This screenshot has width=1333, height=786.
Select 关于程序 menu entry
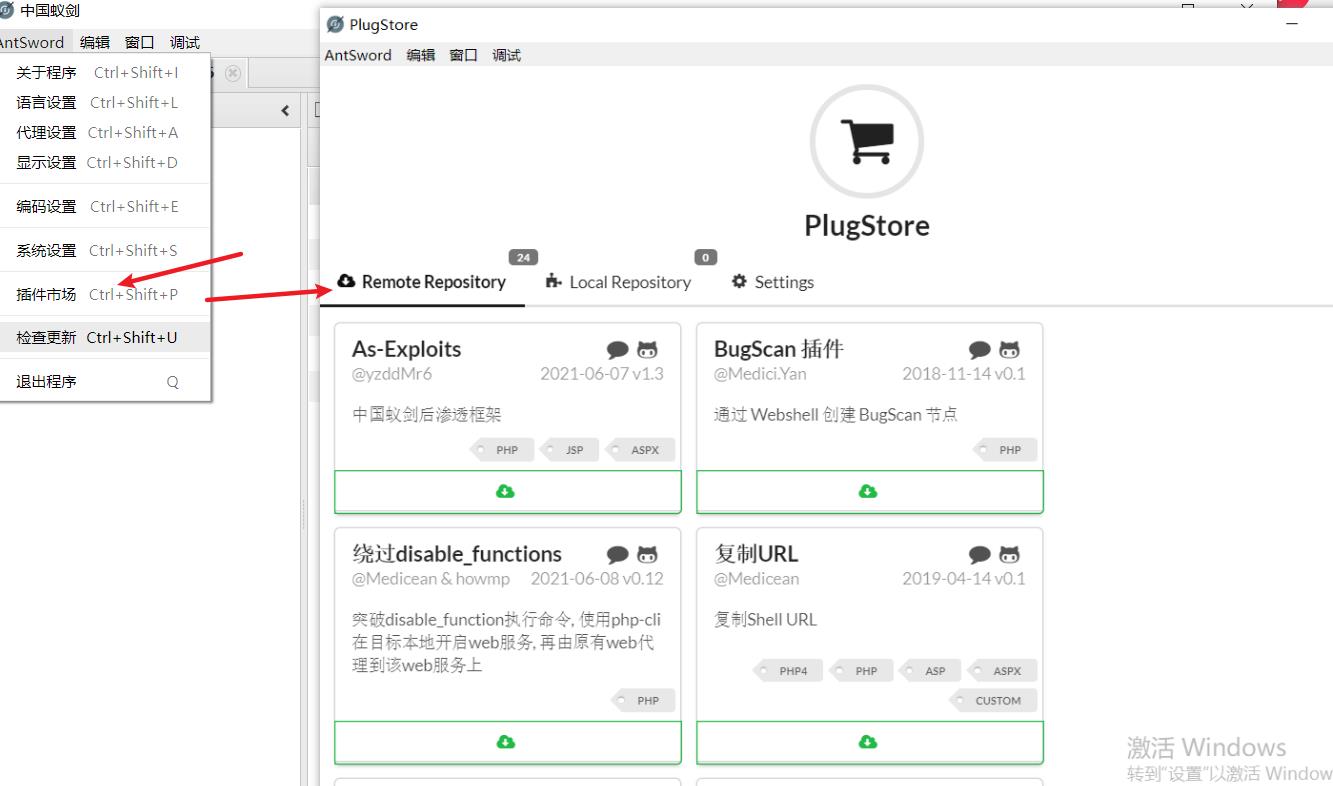(x=105, y=72)
